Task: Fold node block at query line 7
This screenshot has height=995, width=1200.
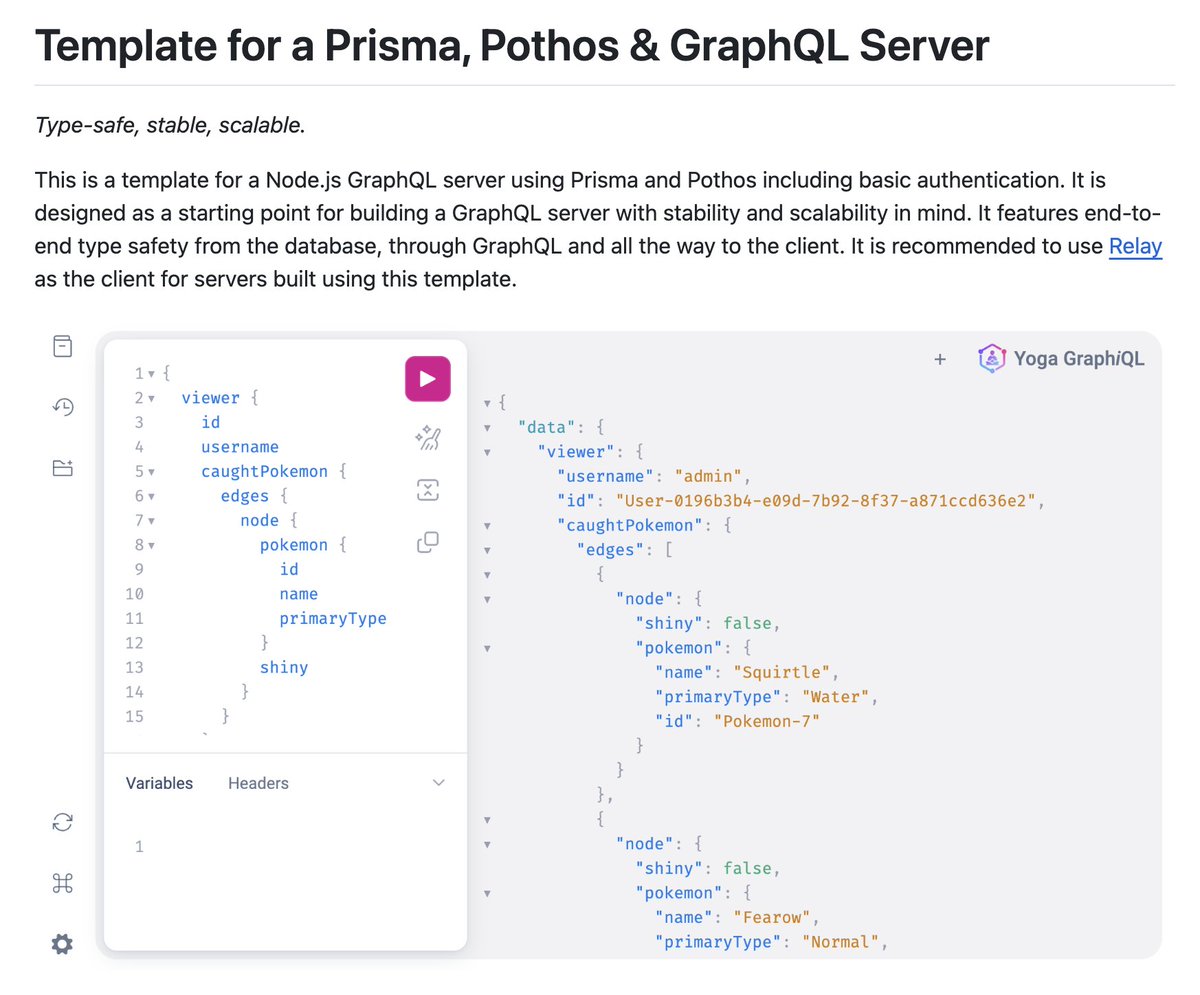Action: click(151, 521)
